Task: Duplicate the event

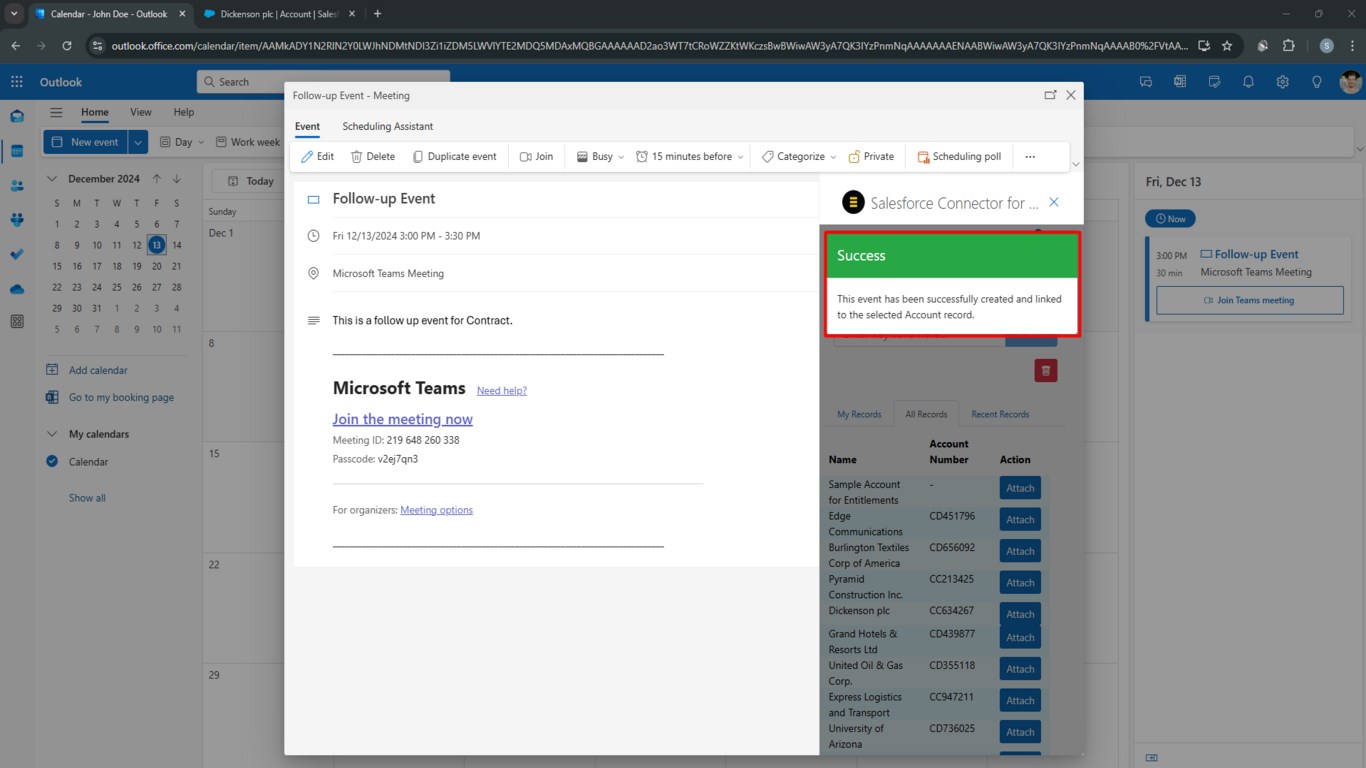Action: pos(455,156)
